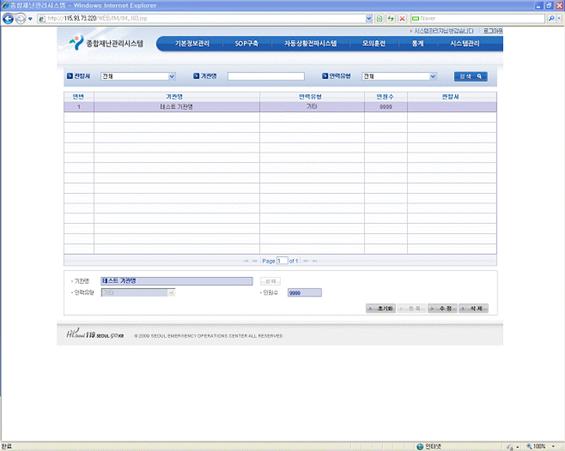Open the 기본정보관리 menu
Screen dimensions: 565x451
click(192, 44)
